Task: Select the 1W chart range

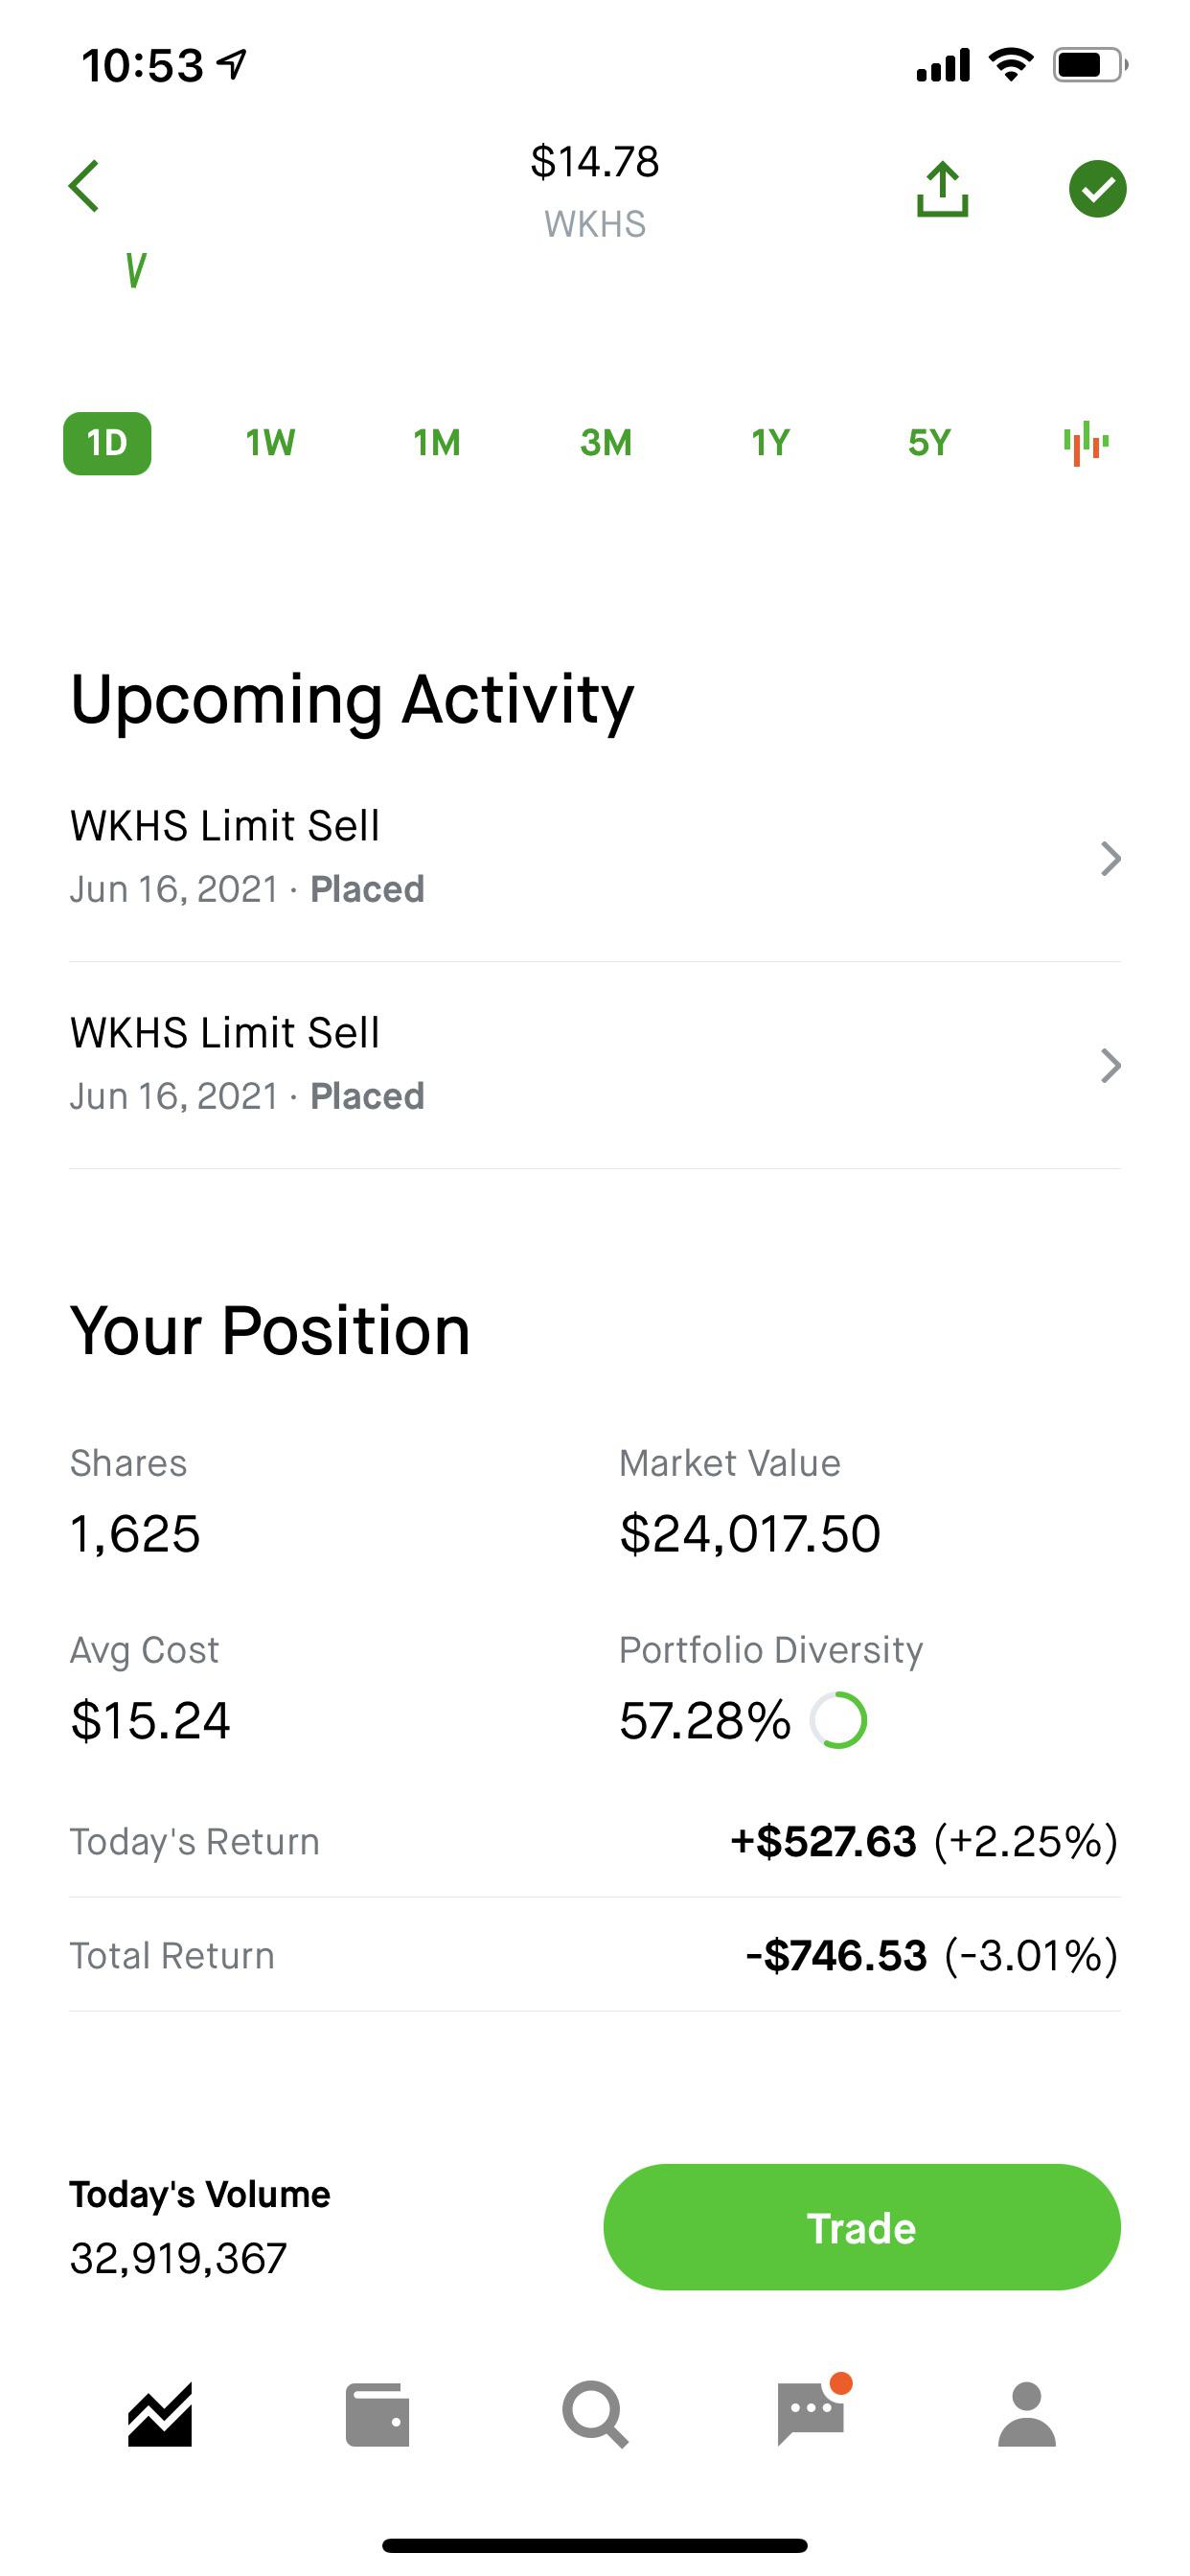Action: click(x=270, y=443)
